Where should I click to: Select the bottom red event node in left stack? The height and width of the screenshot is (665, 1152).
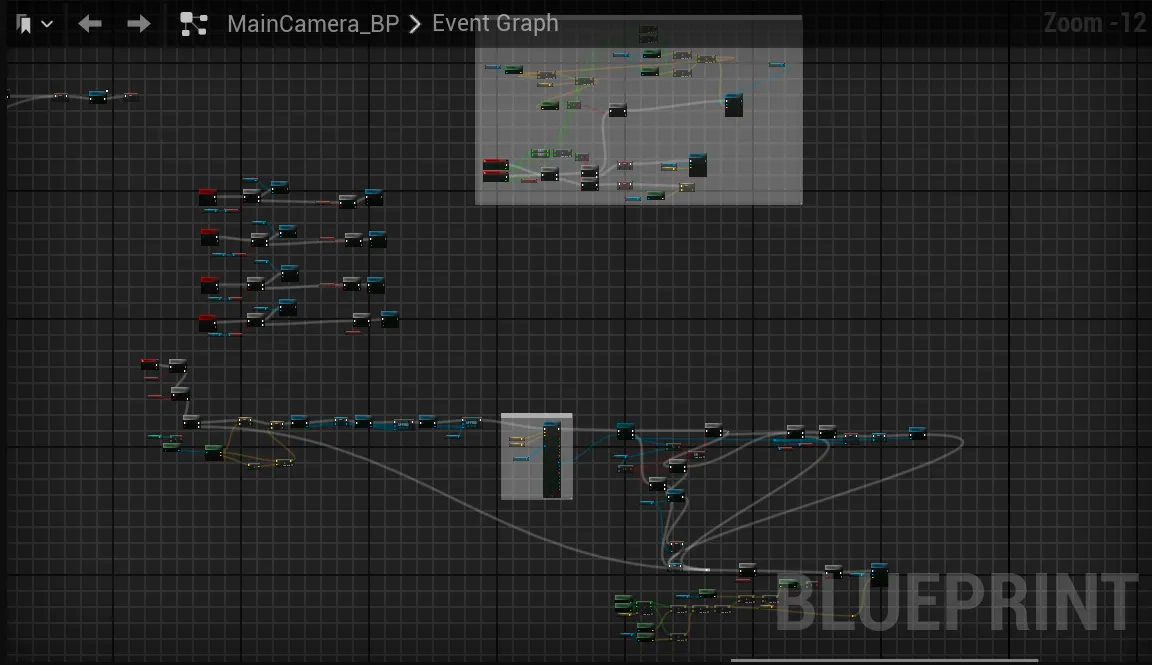tap(207, 323)
